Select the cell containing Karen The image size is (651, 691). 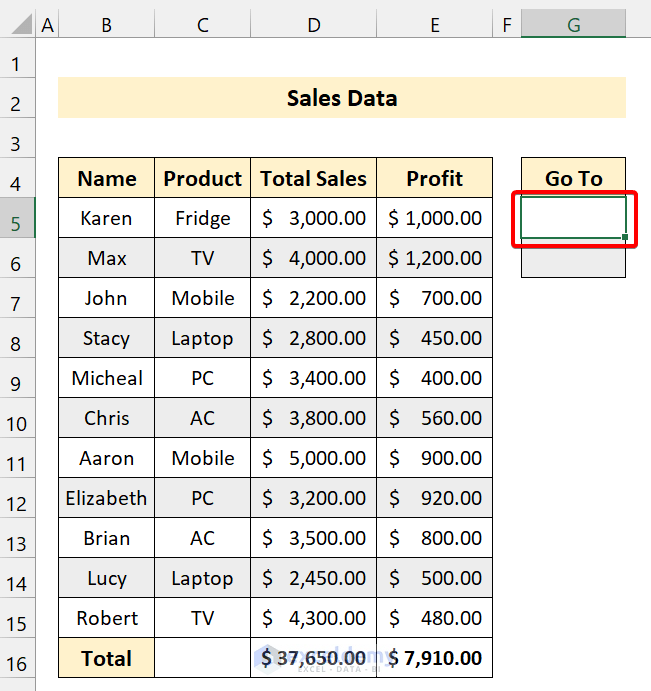coord(106,219)
